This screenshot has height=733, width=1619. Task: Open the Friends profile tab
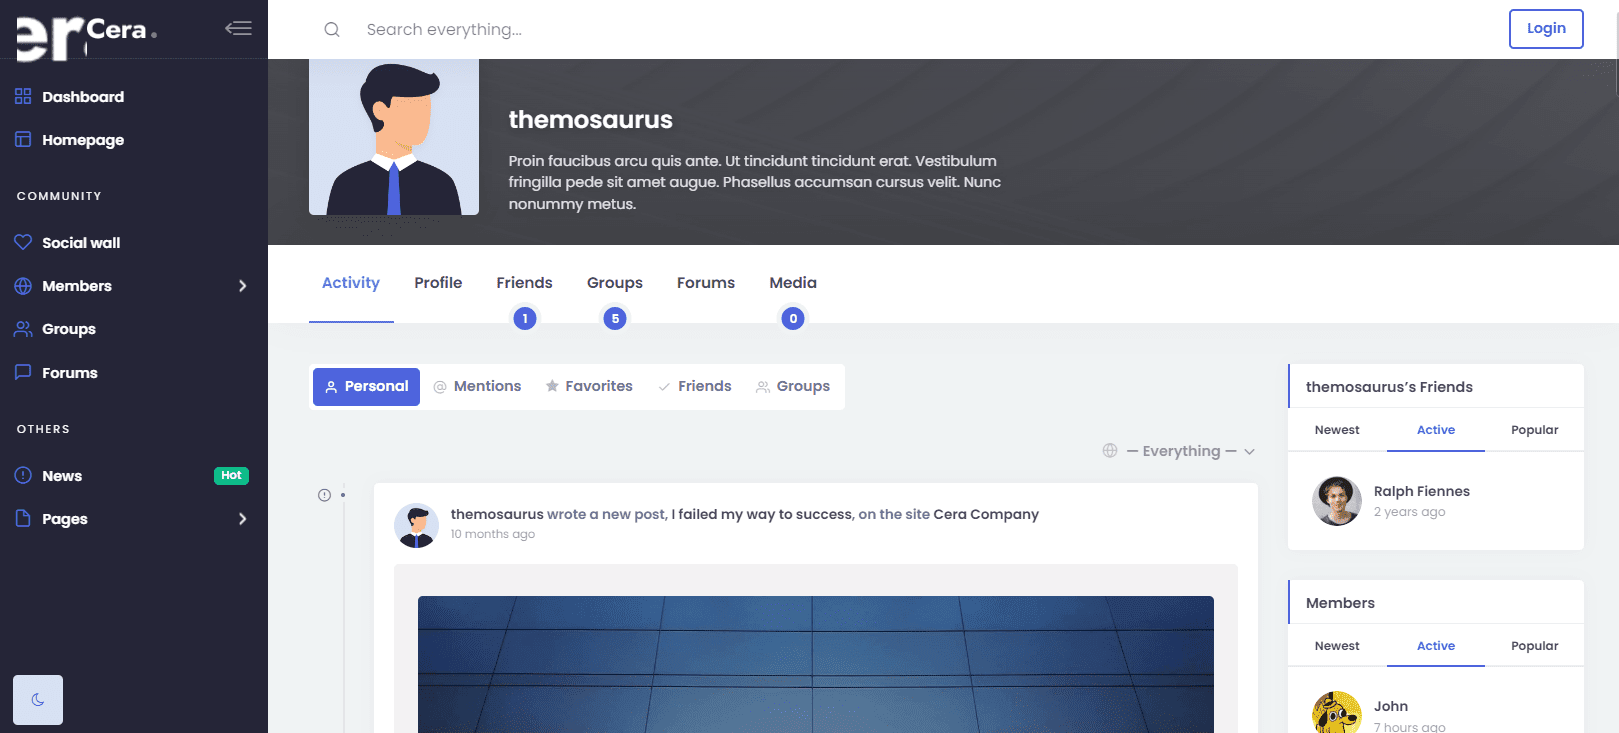524,283
